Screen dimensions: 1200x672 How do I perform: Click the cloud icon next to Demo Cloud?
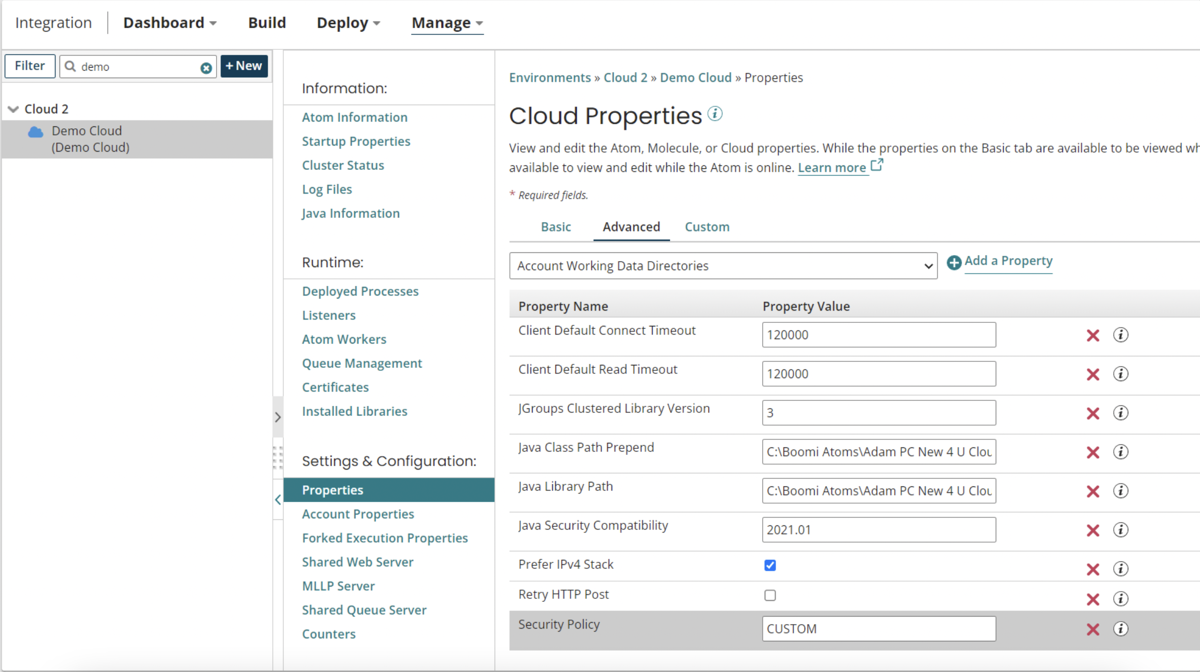click(34, 131)
